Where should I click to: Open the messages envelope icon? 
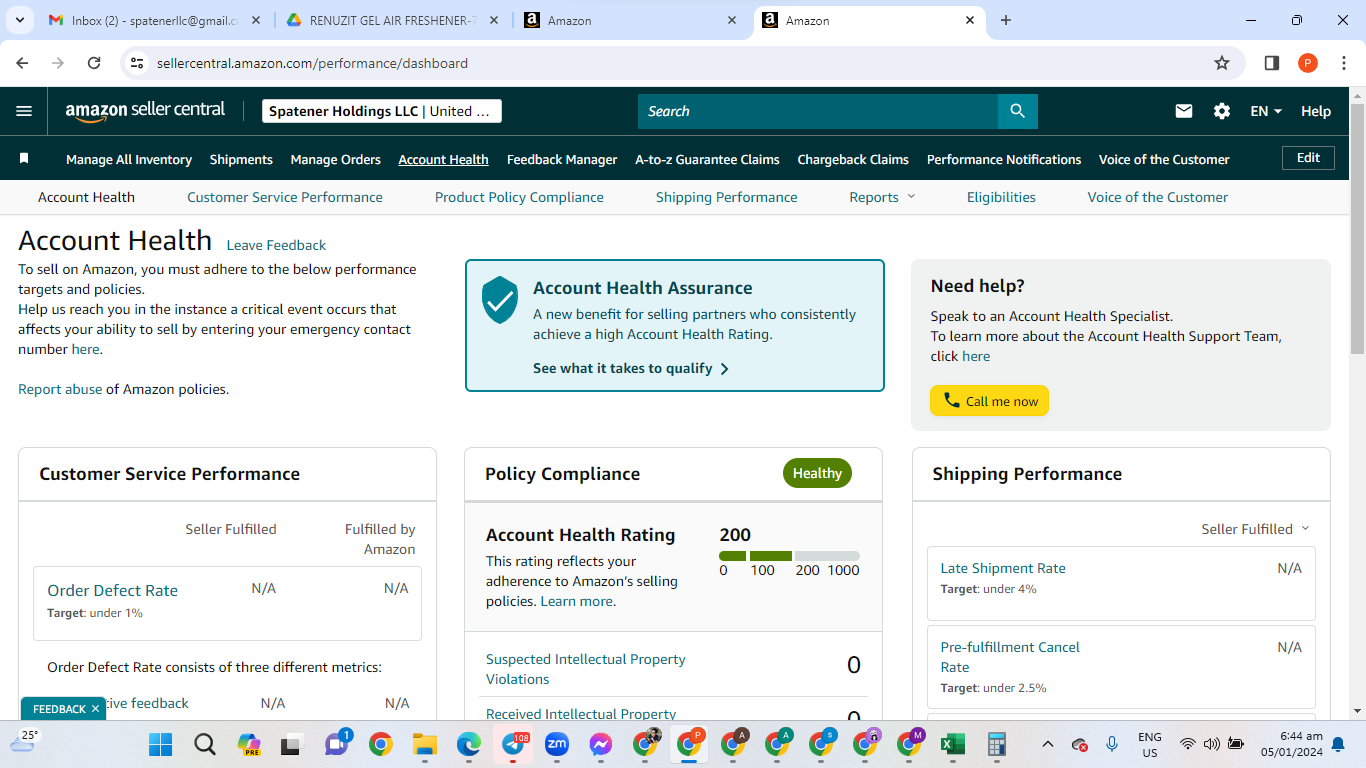coord(1184,111)
